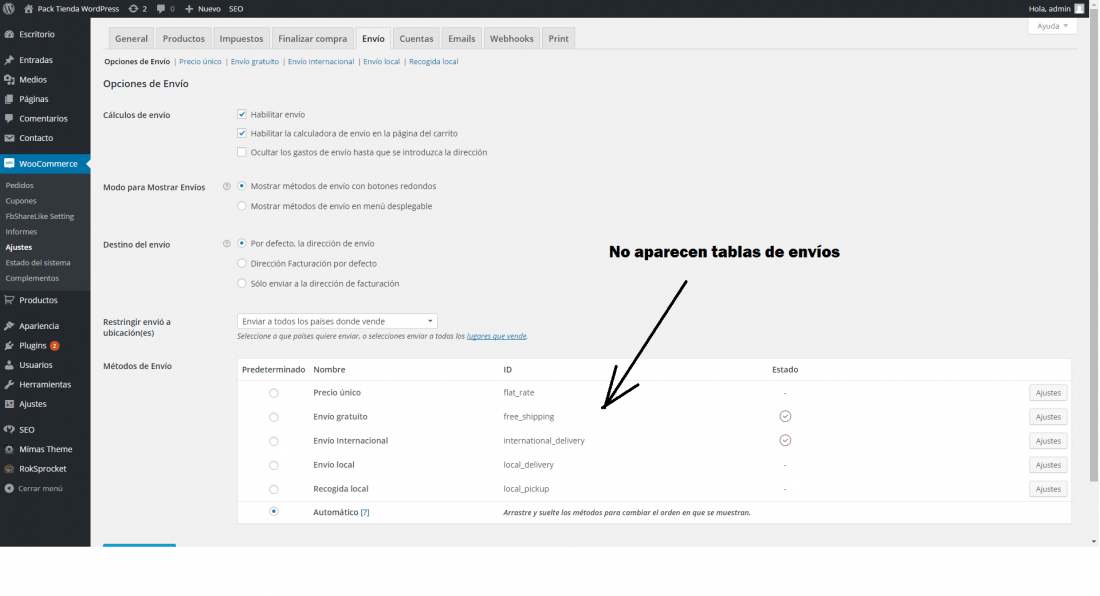Open Entradas pin icon in sidebar

[9, 60]
